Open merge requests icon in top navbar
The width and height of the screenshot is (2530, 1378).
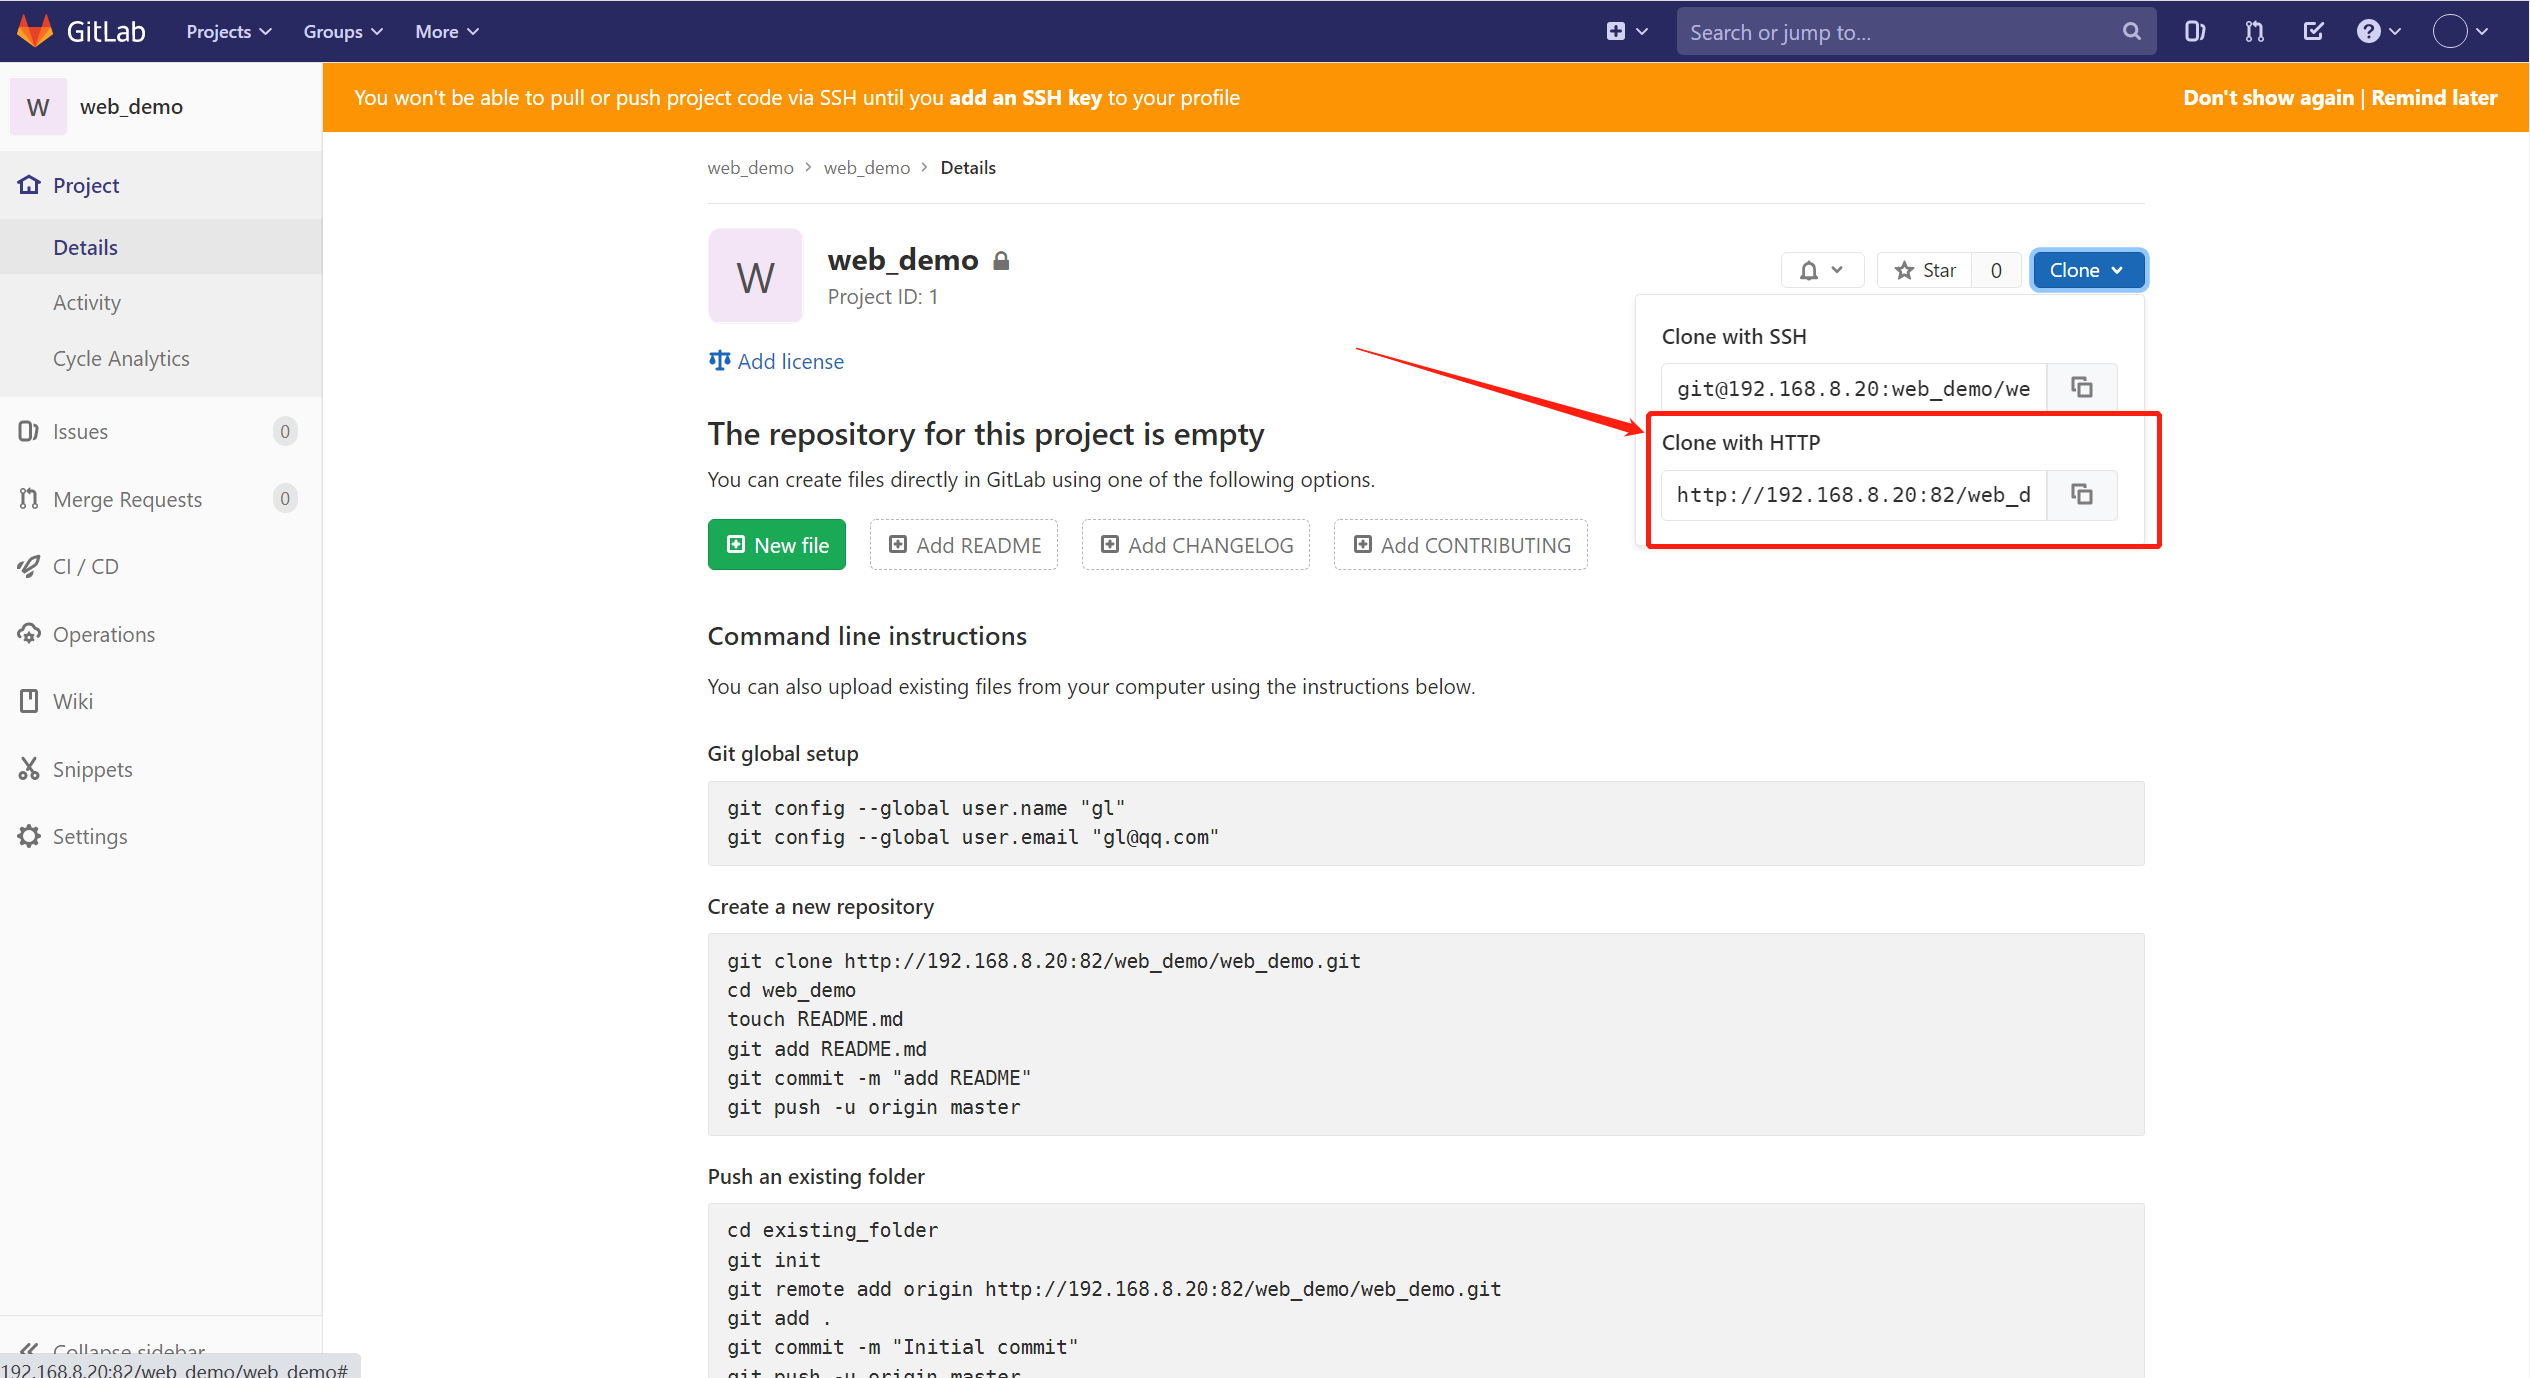pyautogui.click(x=2254, y=31)
